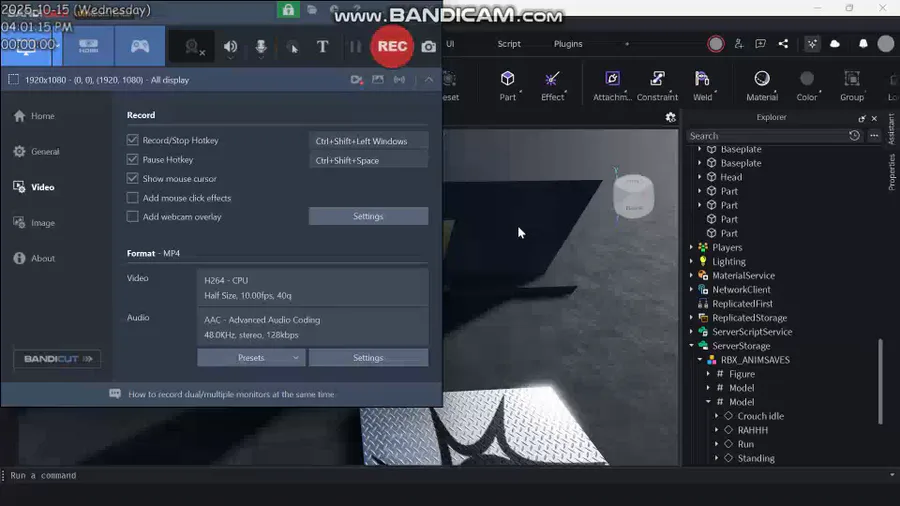Open the Material tool in Roblox Studio
Image resolution: width=900 pixels, height=506 pixels.
click(x=762, y=85)
